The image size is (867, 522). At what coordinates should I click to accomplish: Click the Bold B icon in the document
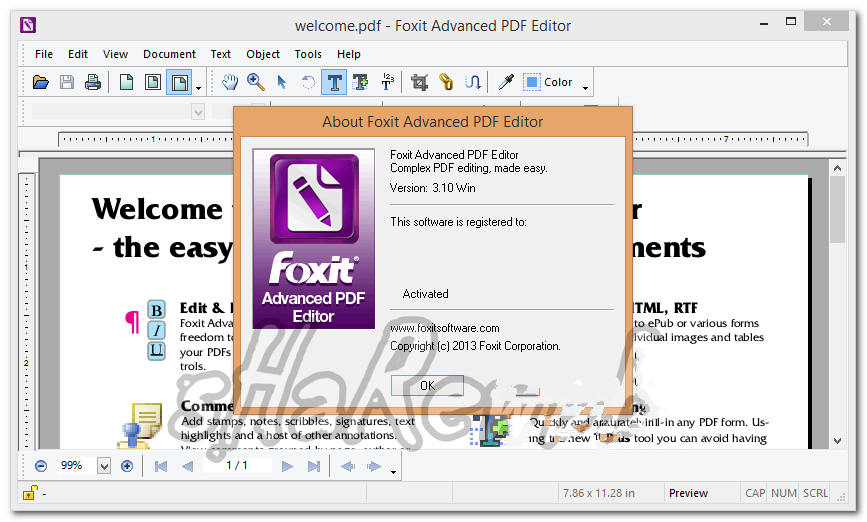(x=156, y=310)
